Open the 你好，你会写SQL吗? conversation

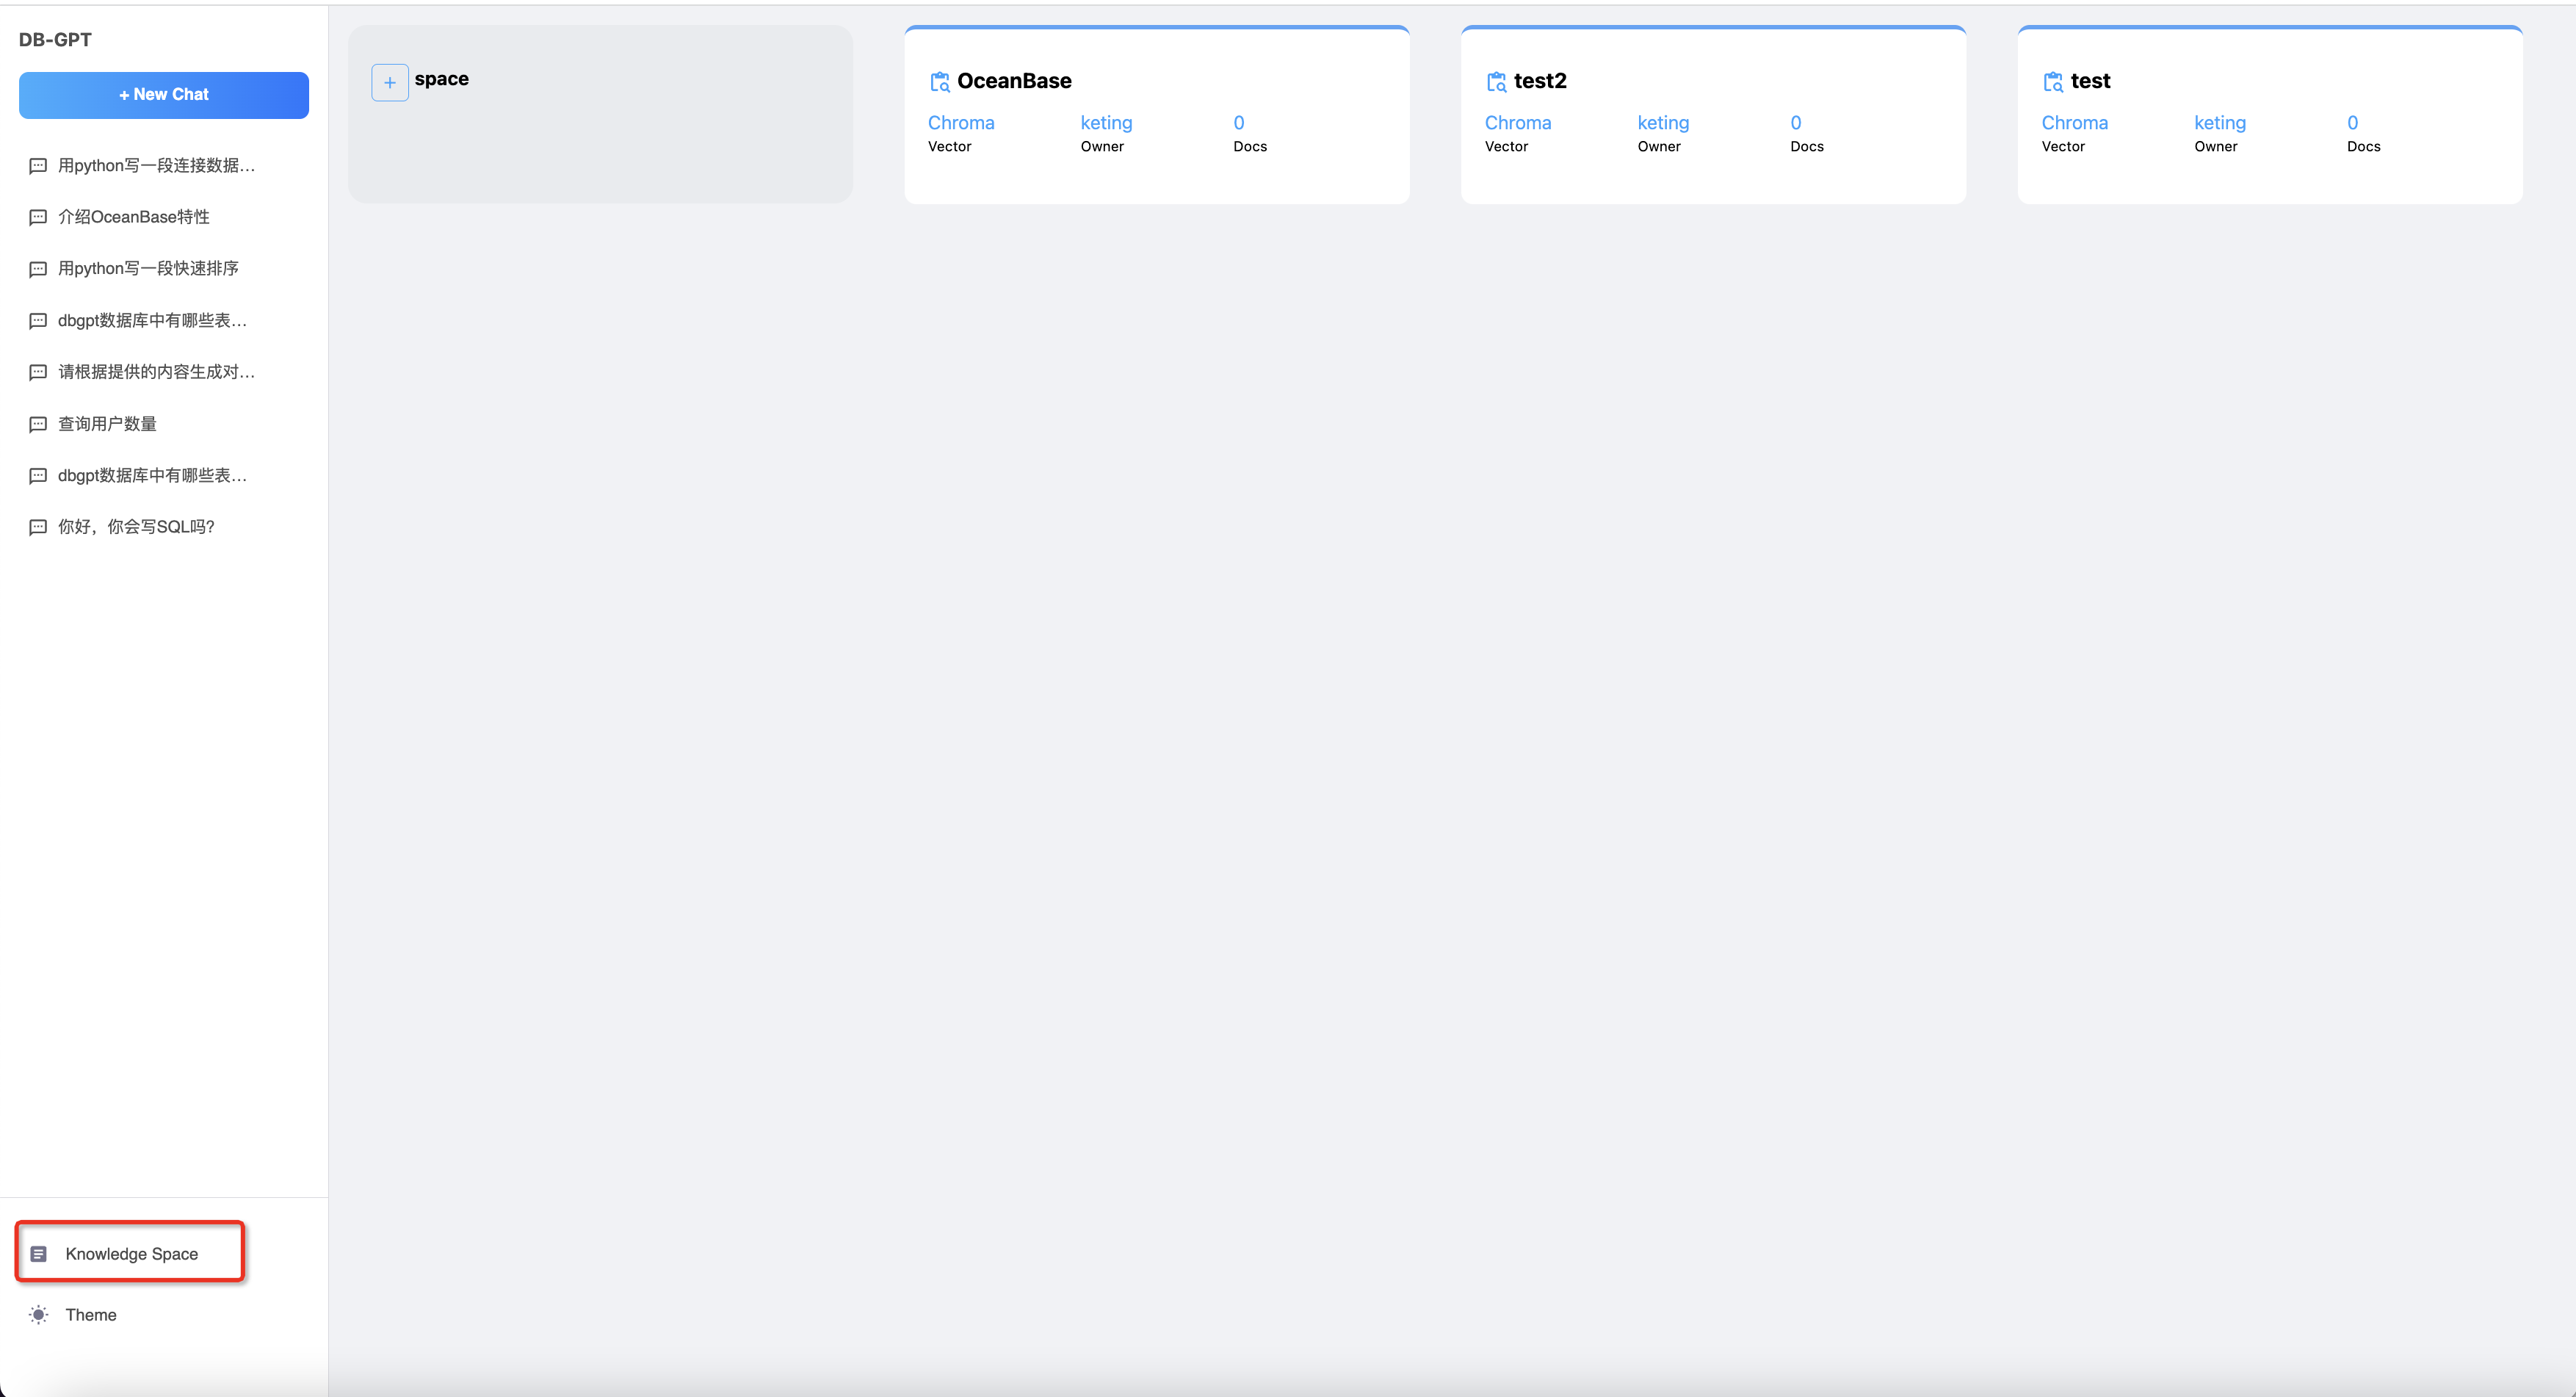tap(136, 527)
